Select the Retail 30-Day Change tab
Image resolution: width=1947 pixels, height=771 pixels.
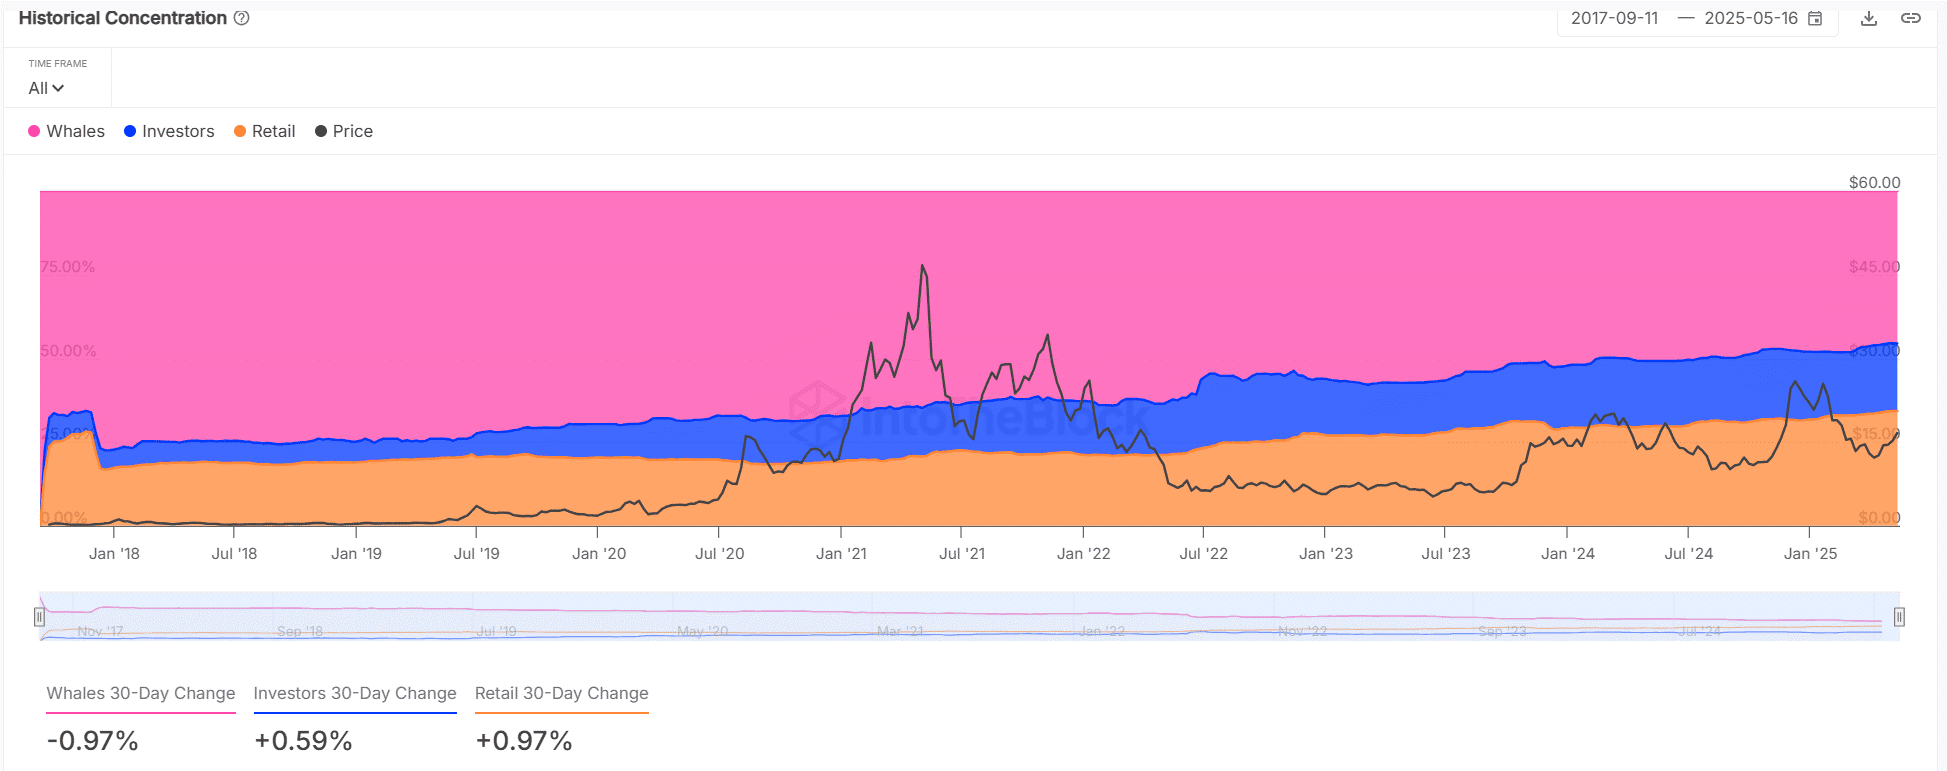(x=561, y=693)
